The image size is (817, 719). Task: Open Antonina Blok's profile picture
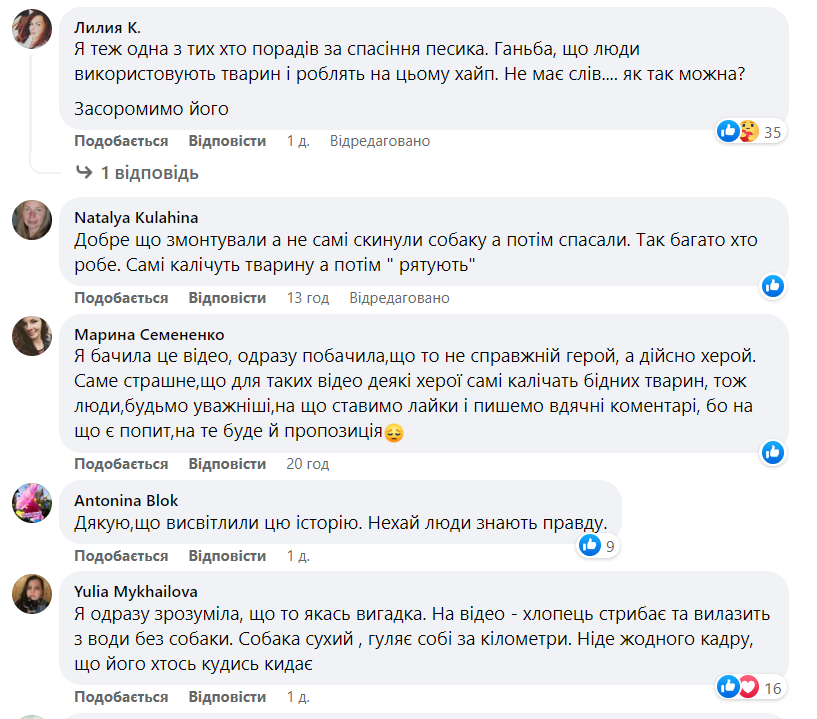point(31,504)
